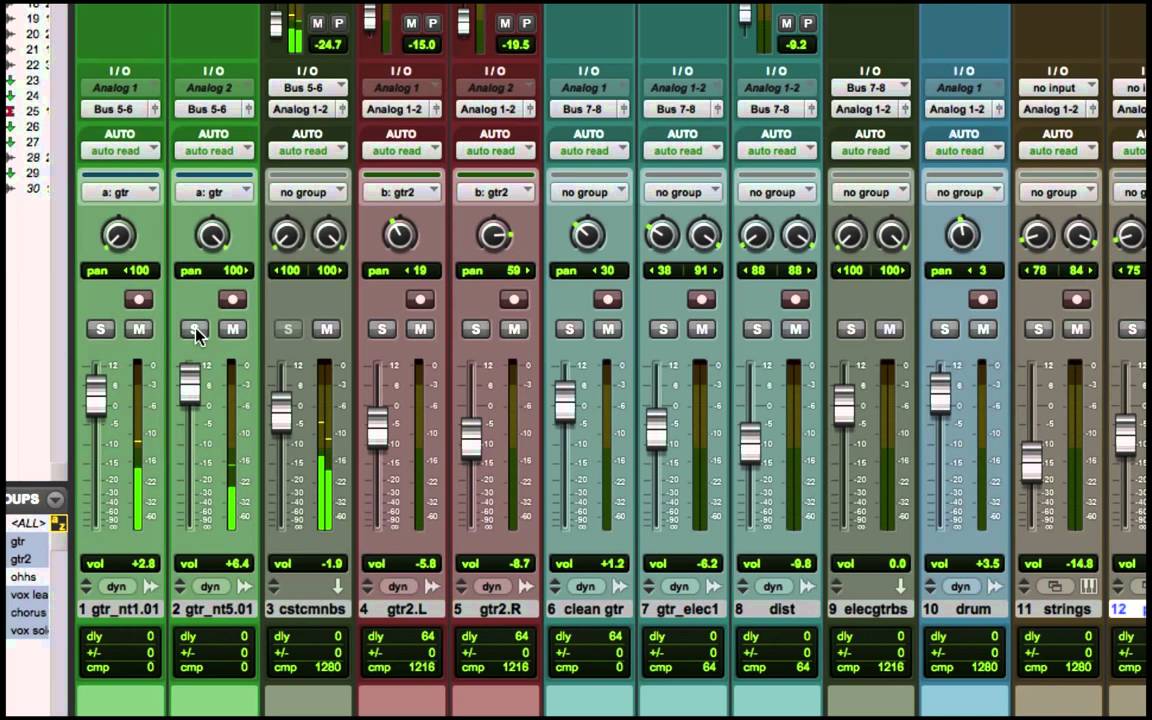
Task: Open auto read dropdown on drum track
Action: pyautogui.click(x=964, y=151)
